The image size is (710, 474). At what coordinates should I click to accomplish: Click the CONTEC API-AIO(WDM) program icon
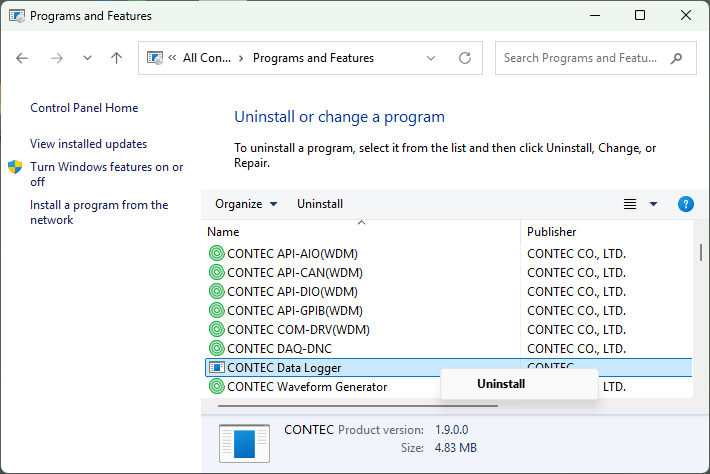(x=216, y=253)
